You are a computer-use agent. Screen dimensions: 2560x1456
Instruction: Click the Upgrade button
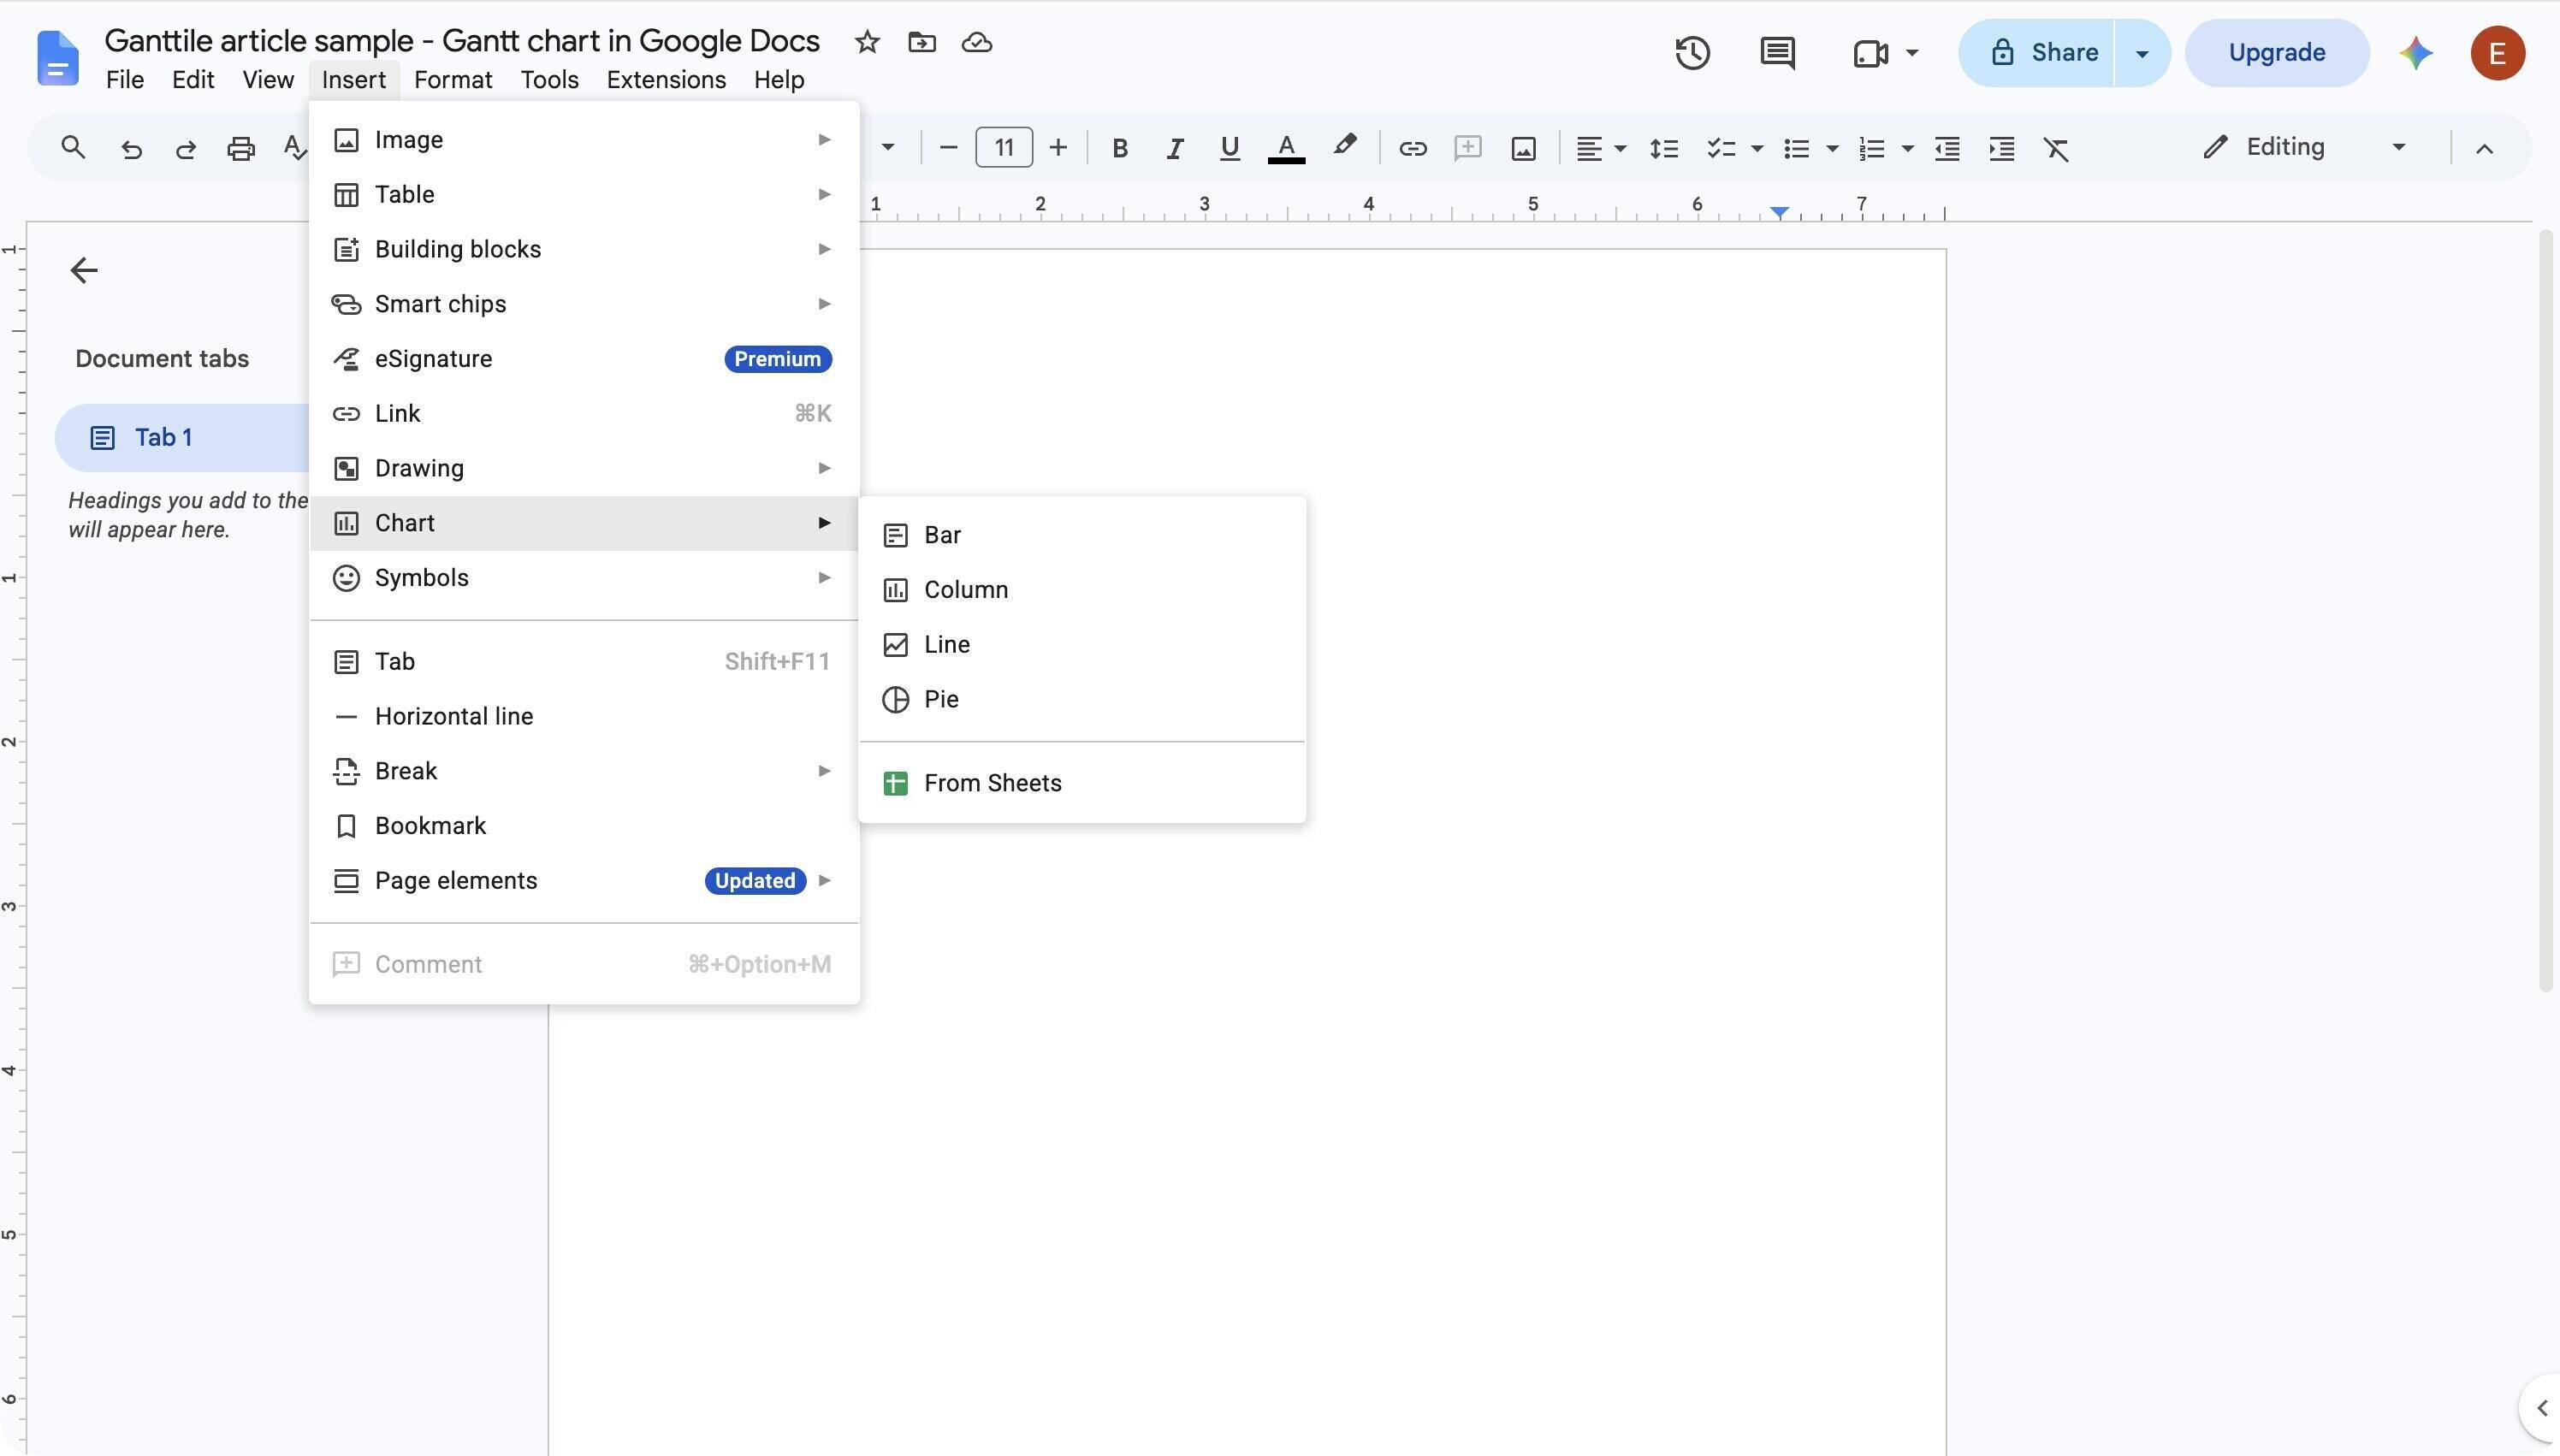2276,53
